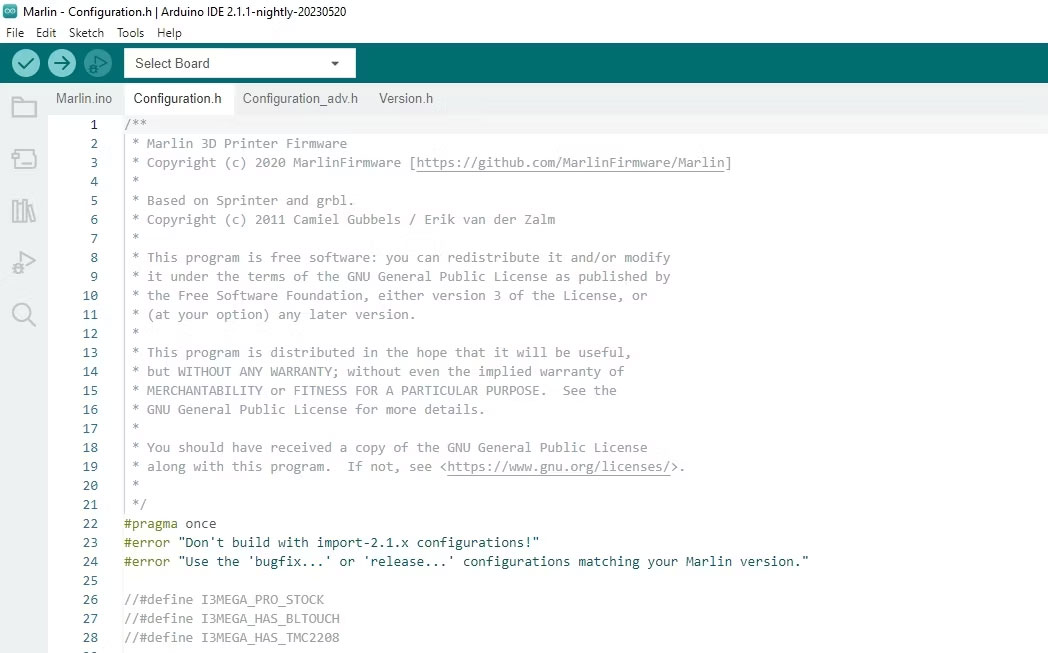This screenshot has width=1048, height=653.
Task: Expand the Select Board dropdown
Action: click(240, 63)
